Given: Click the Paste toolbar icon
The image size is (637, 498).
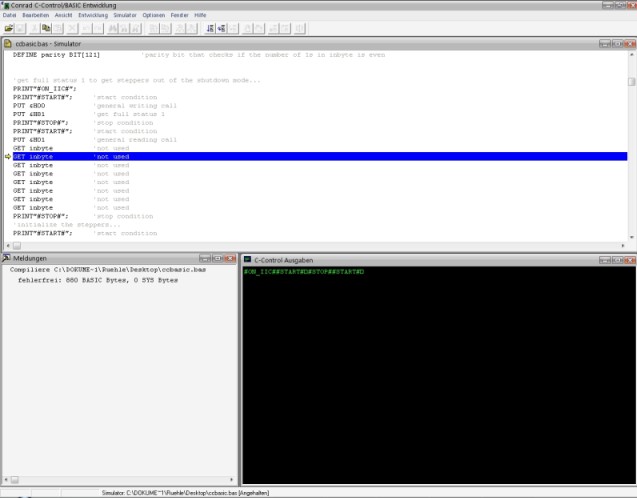Looking at the screenshot, I should [58, 28].
